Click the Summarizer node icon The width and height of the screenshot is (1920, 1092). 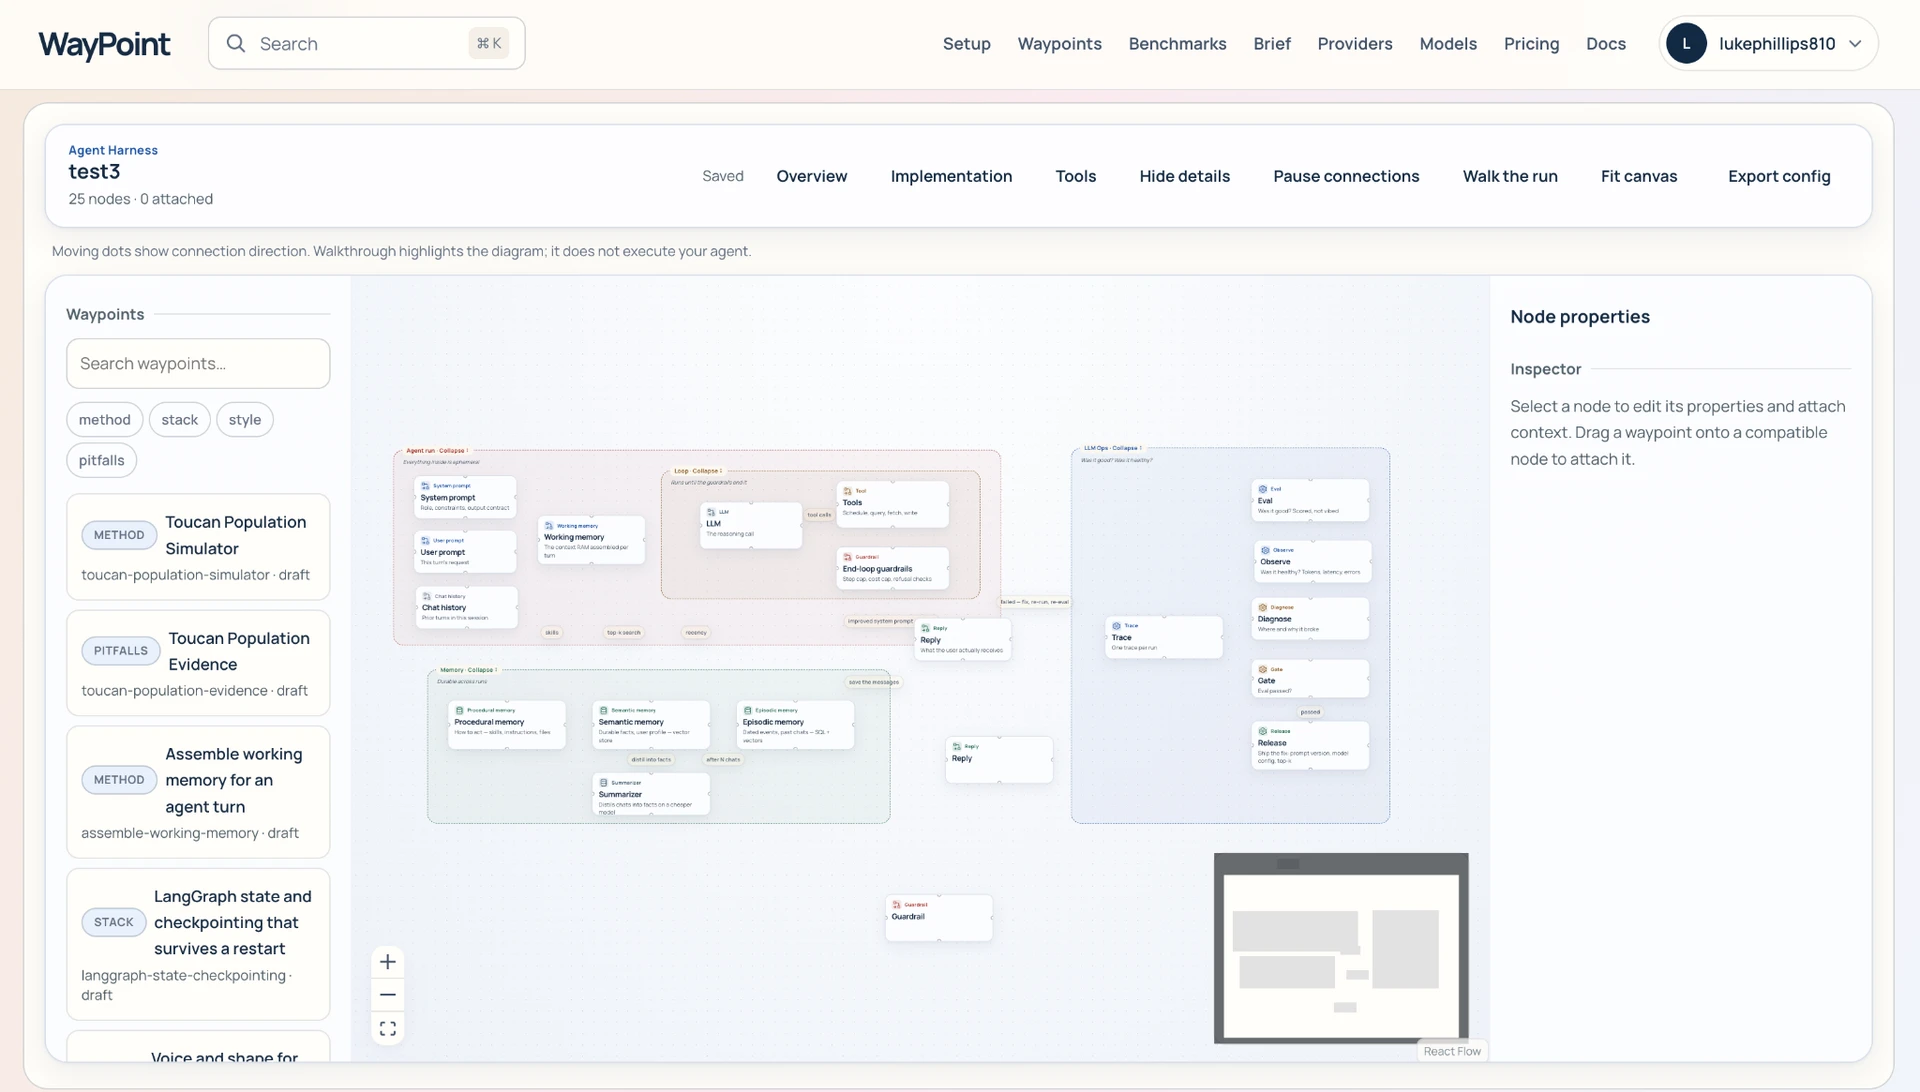603,783
